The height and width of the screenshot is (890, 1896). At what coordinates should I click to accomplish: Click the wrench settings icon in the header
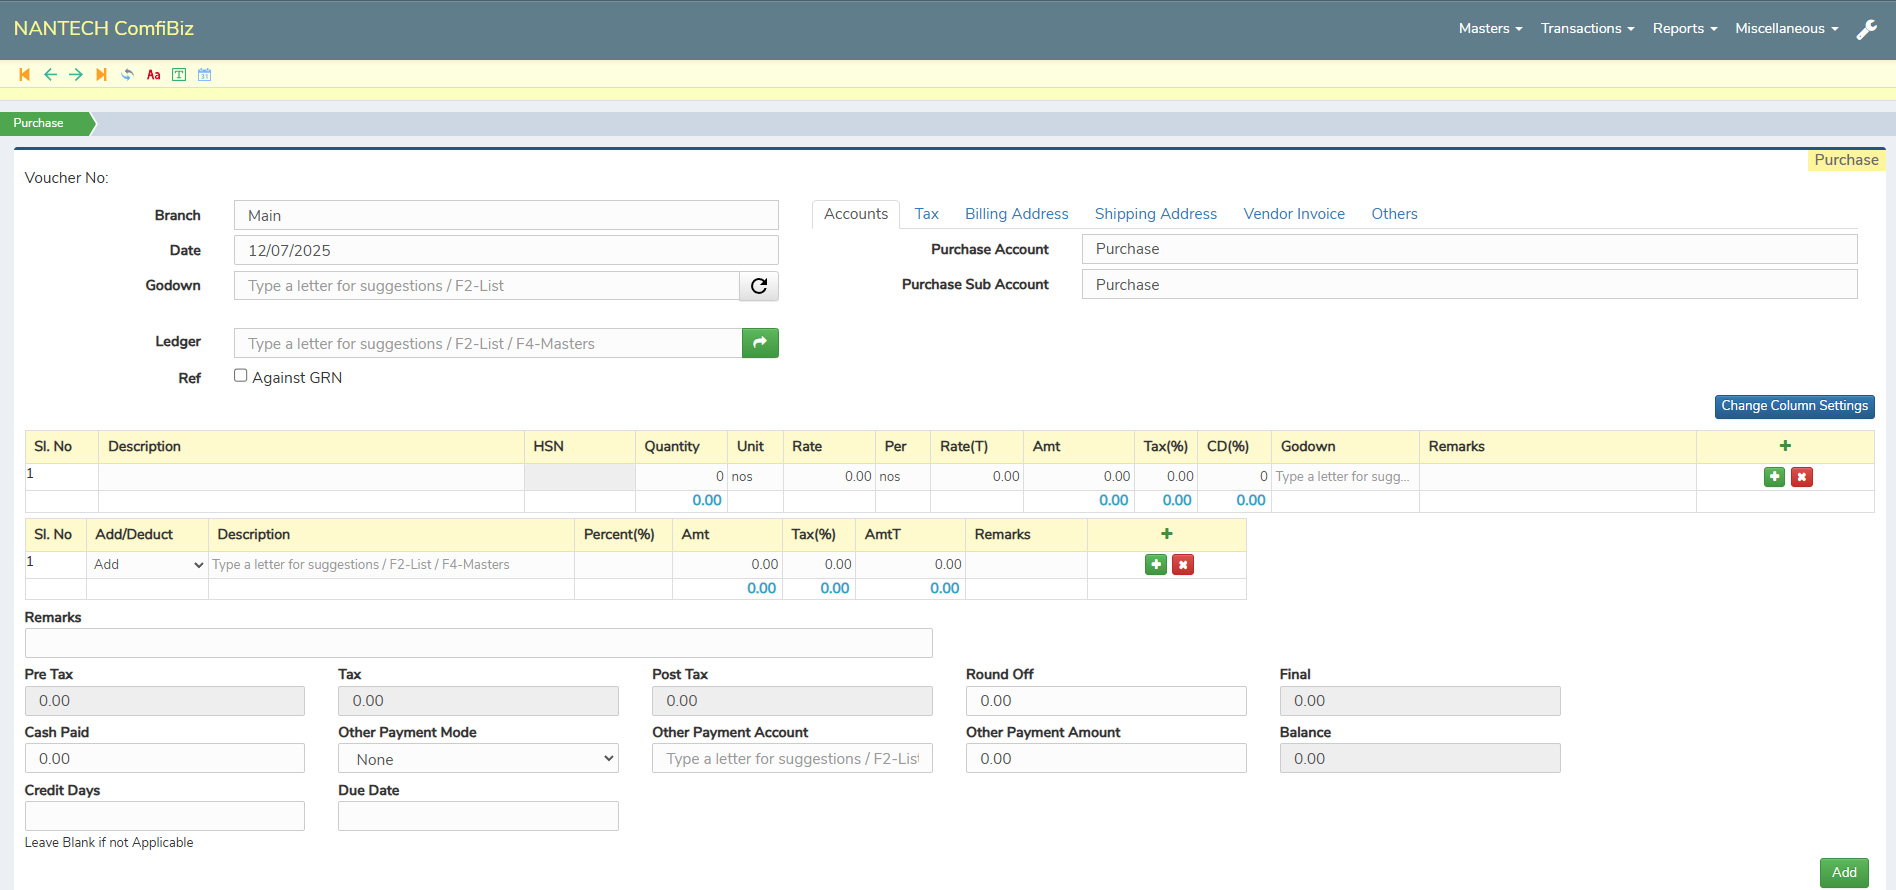point(1866,30)
